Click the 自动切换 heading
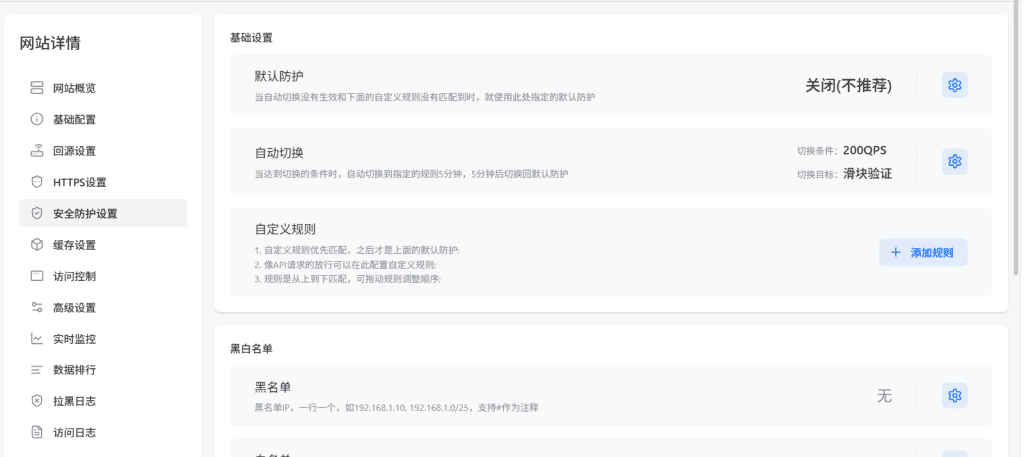 279,153
